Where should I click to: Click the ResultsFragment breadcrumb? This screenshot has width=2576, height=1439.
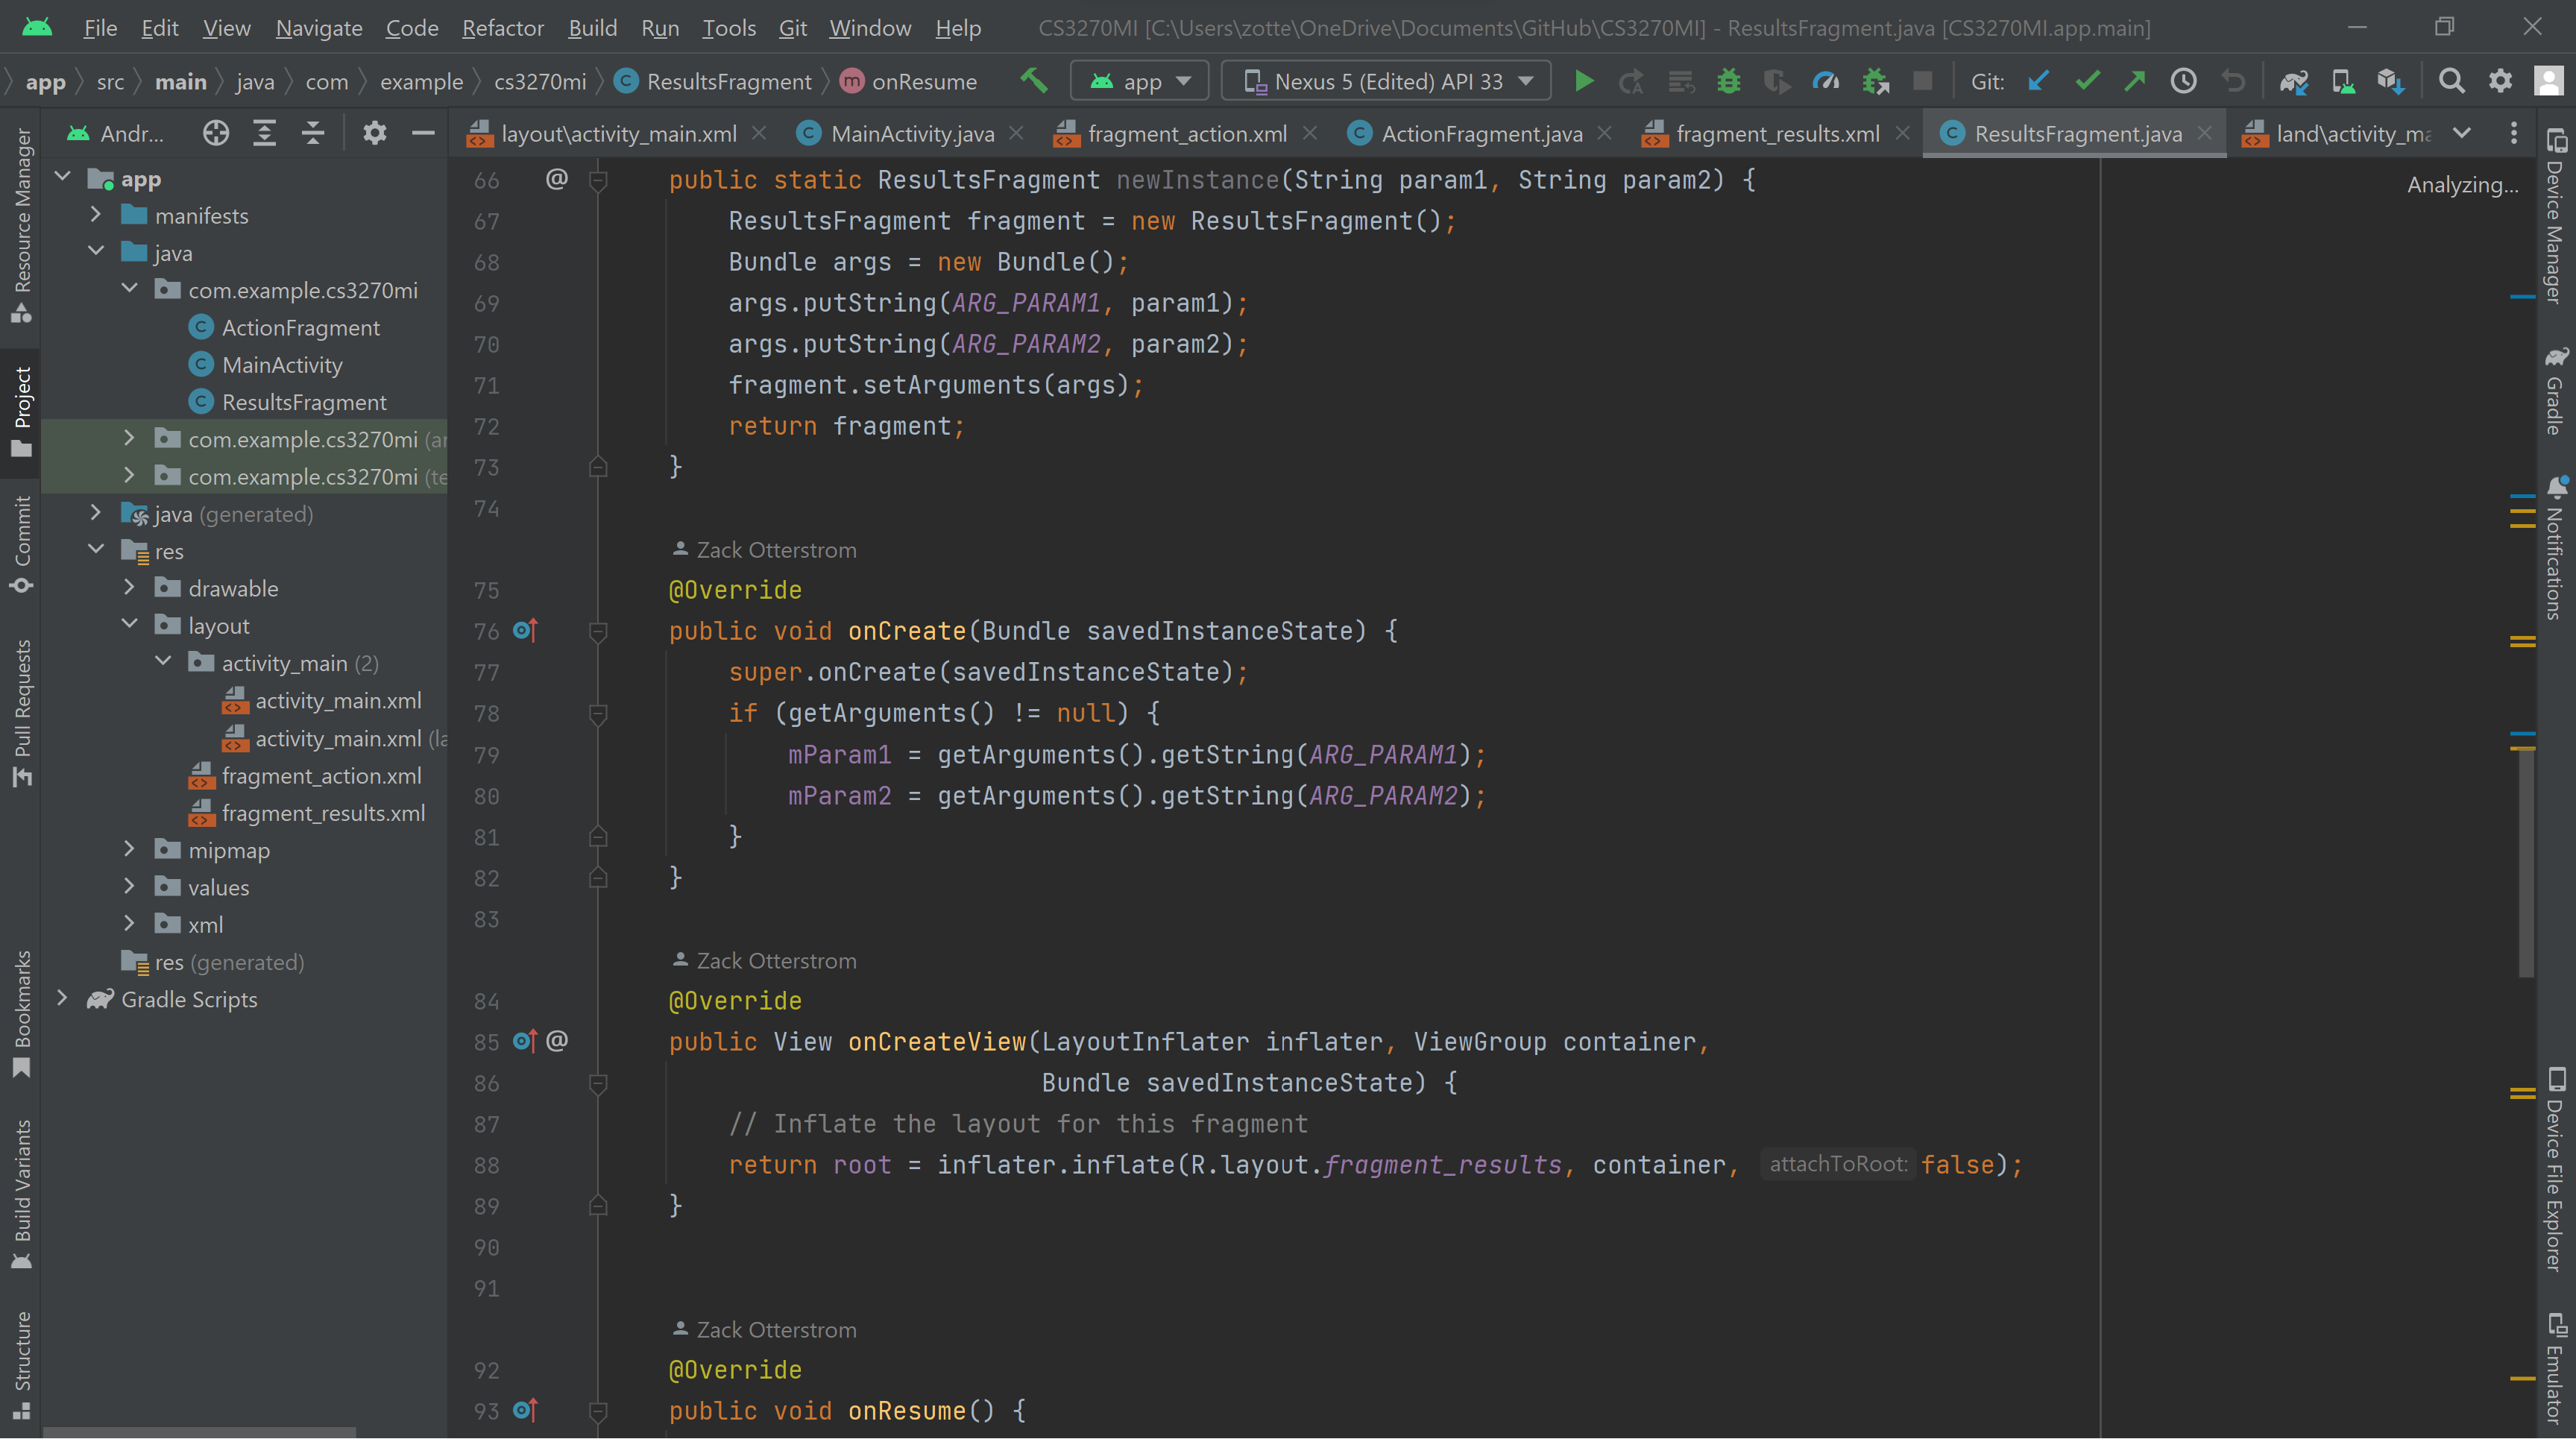(714, 81)
